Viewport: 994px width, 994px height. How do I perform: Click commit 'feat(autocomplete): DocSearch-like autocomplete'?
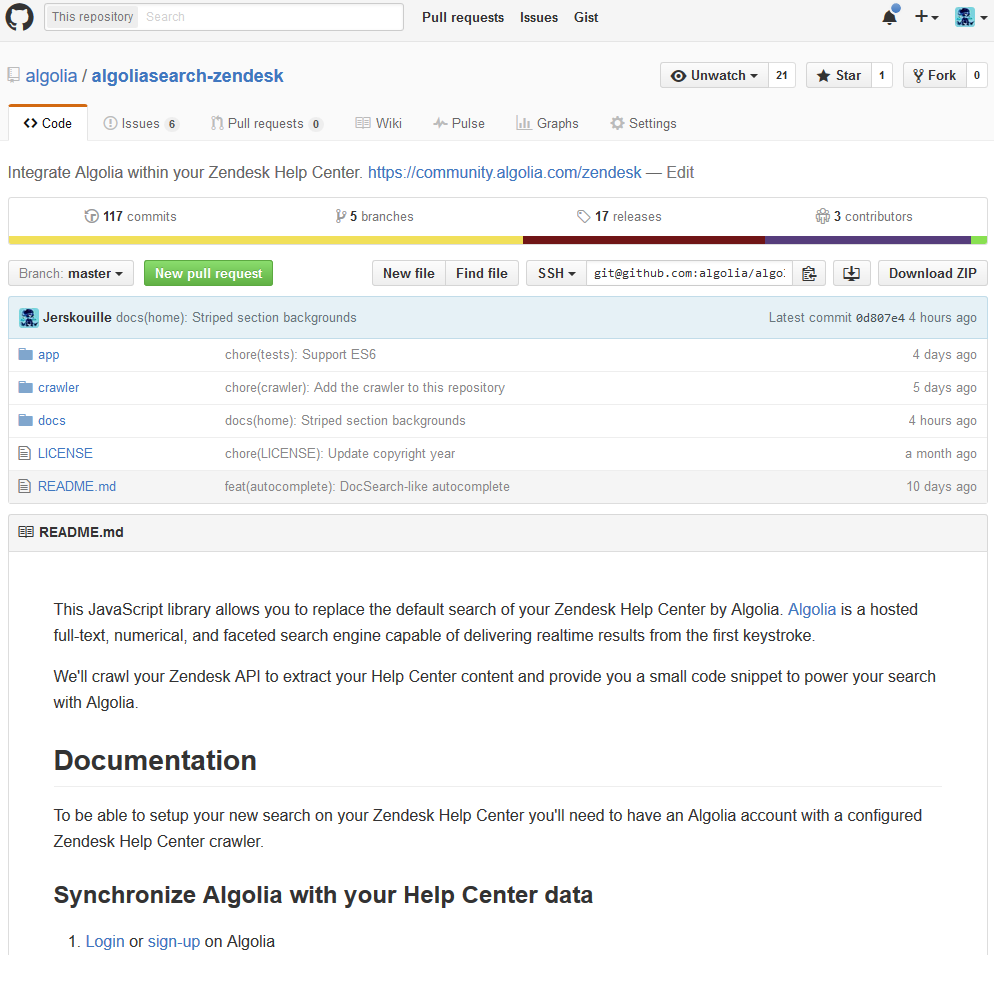(x=367, y=486)
